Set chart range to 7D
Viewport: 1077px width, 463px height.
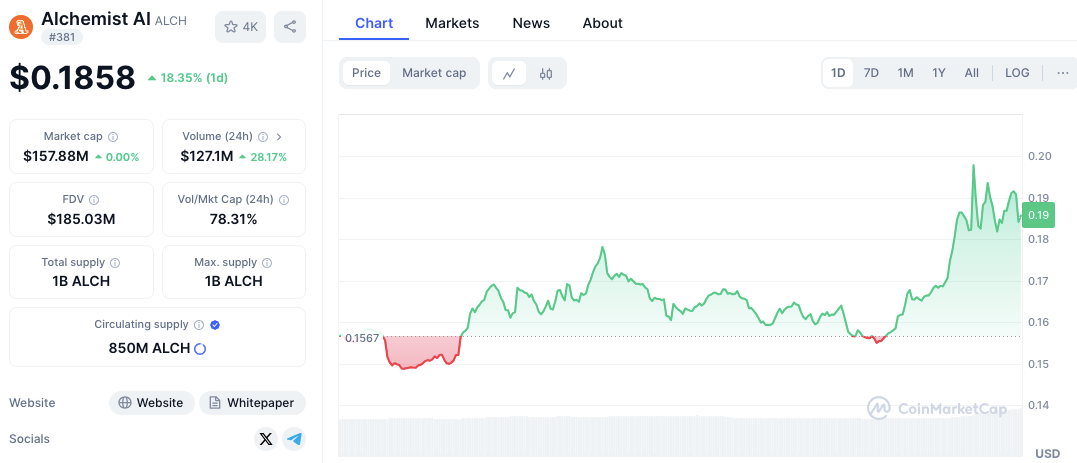[x=871, y=73]
